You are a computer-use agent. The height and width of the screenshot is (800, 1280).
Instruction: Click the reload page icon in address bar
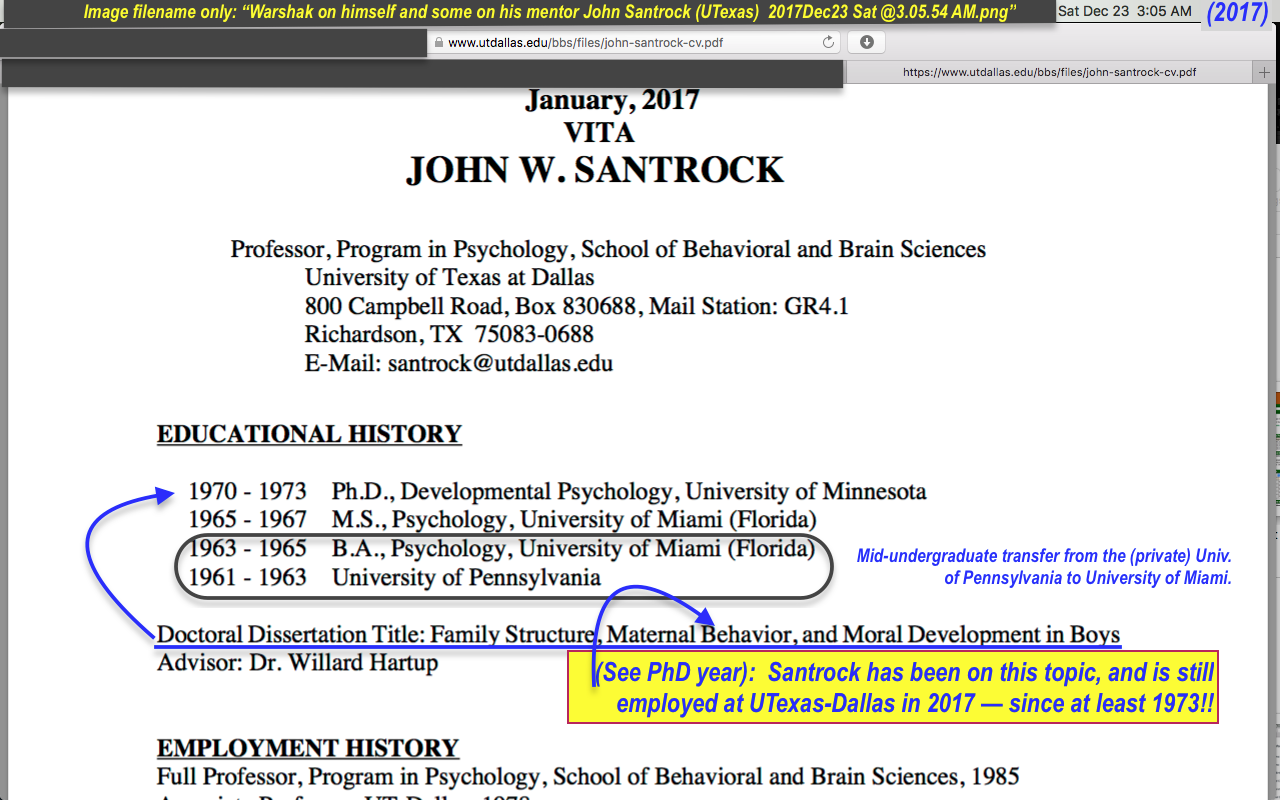[828, 42]
